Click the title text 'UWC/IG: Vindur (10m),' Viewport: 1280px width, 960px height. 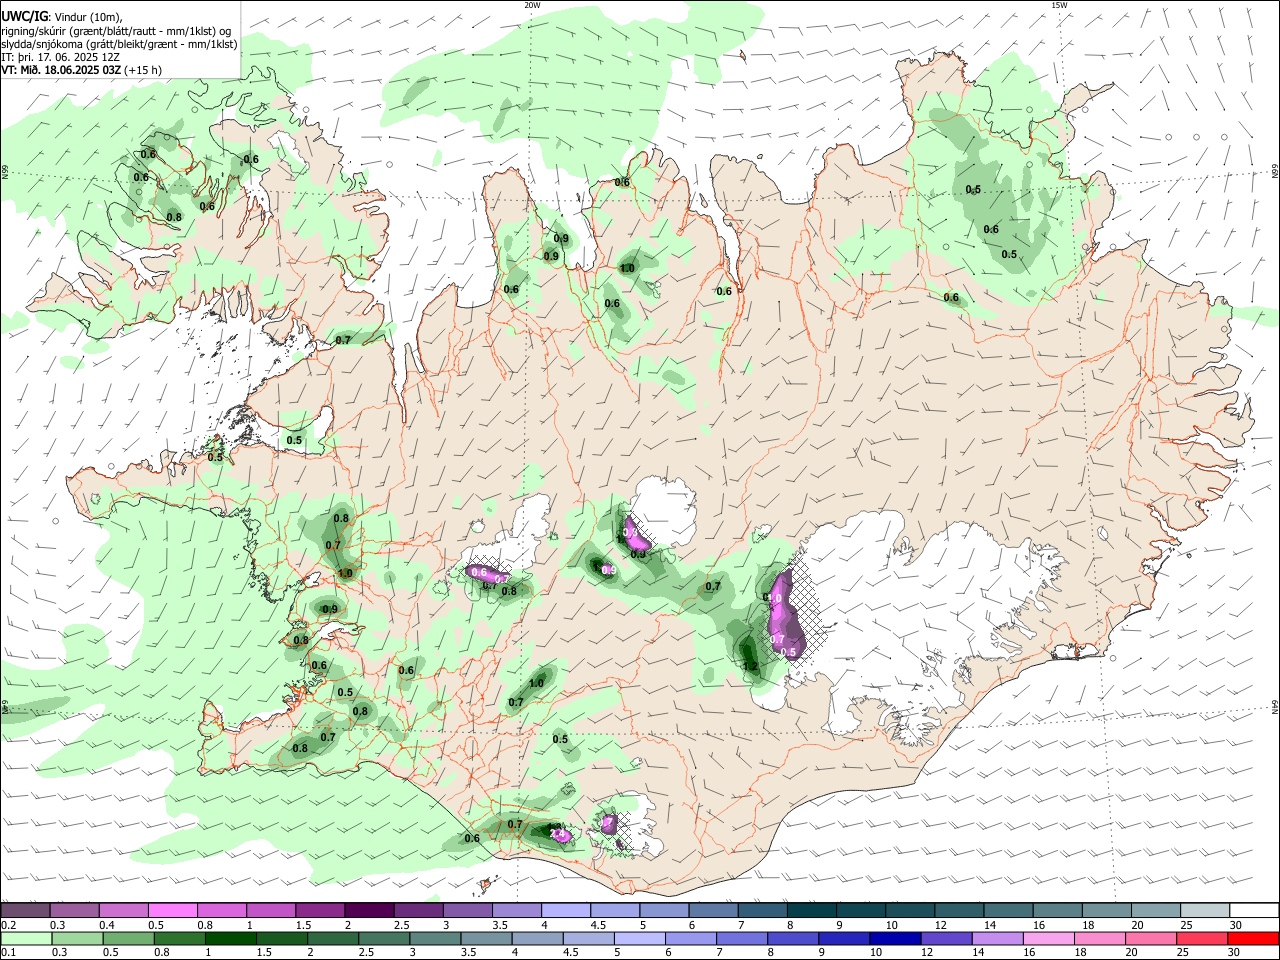(x=62, y=17)
